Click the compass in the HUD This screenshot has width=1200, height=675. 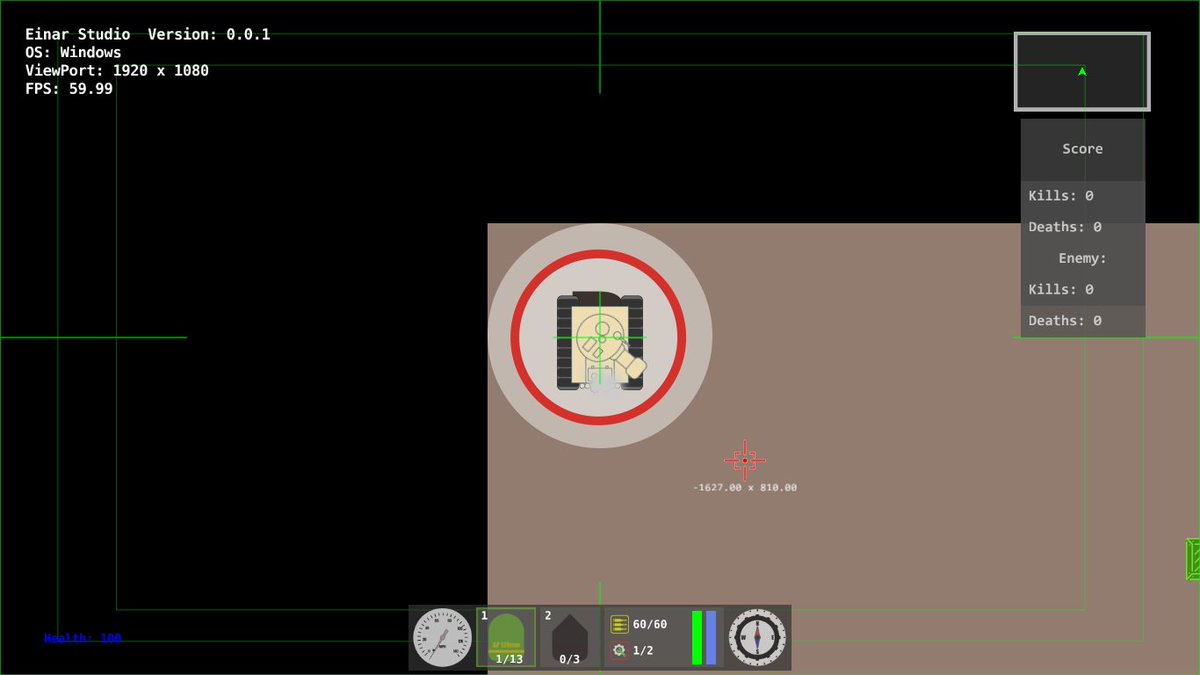pyautogui.click(x=758, y=637)
